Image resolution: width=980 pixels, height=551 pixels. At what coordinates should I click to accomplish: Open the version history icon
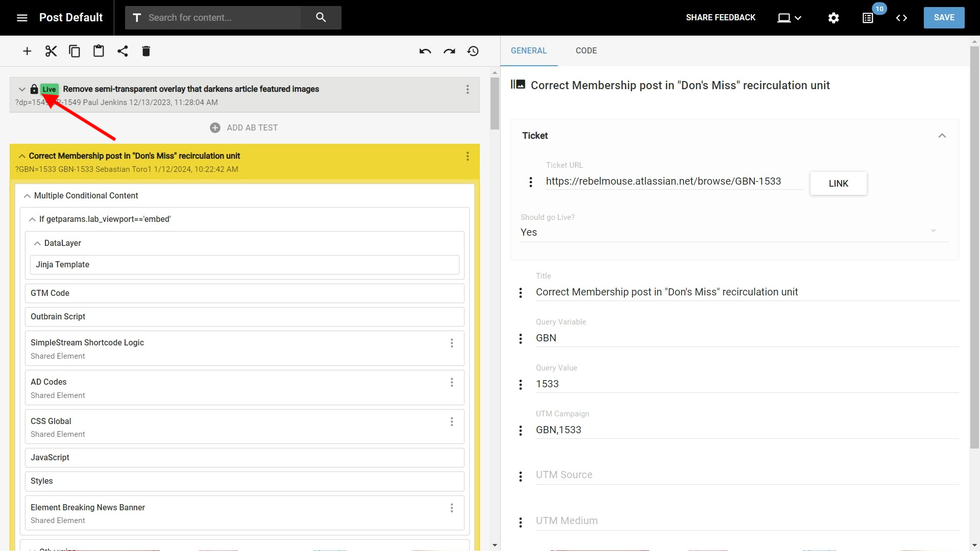click(x=473, y=51)
